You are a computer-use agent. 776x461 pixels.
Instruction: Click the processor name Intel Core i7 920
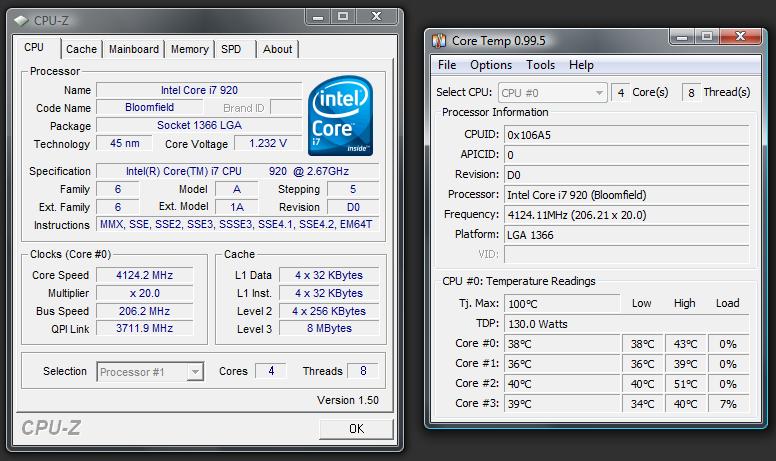pyautogui.click(x=199, y=90)
